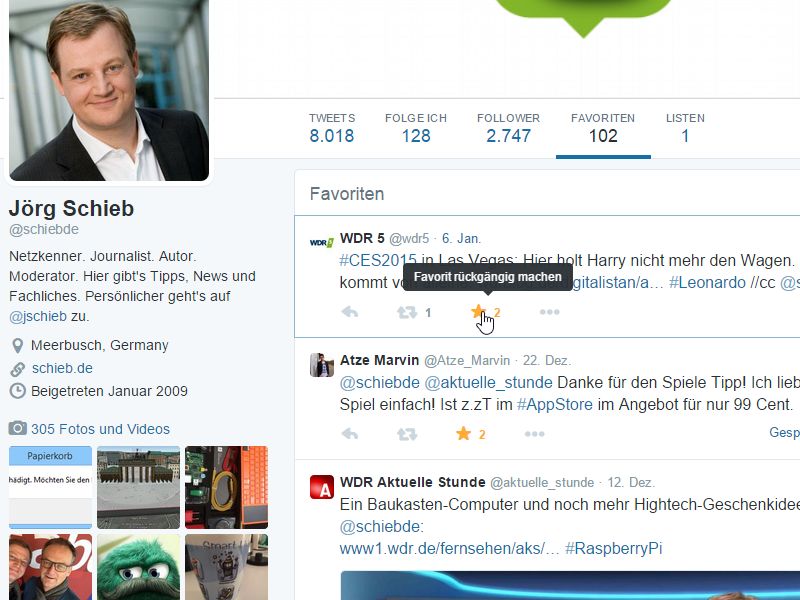Click the Favoriten section heading
Viewport: 800px width, 600px height.
point(347,194)
